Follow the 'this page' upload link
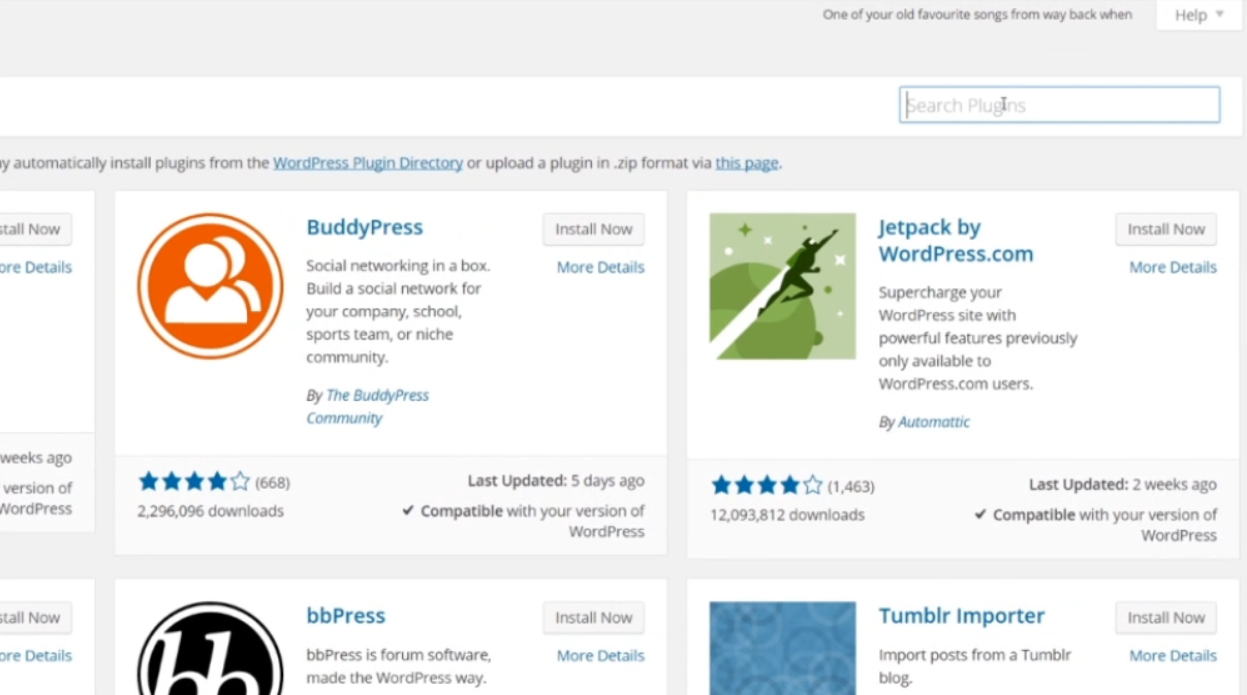This screenshot has width=1247, height=695. (747, 162)
